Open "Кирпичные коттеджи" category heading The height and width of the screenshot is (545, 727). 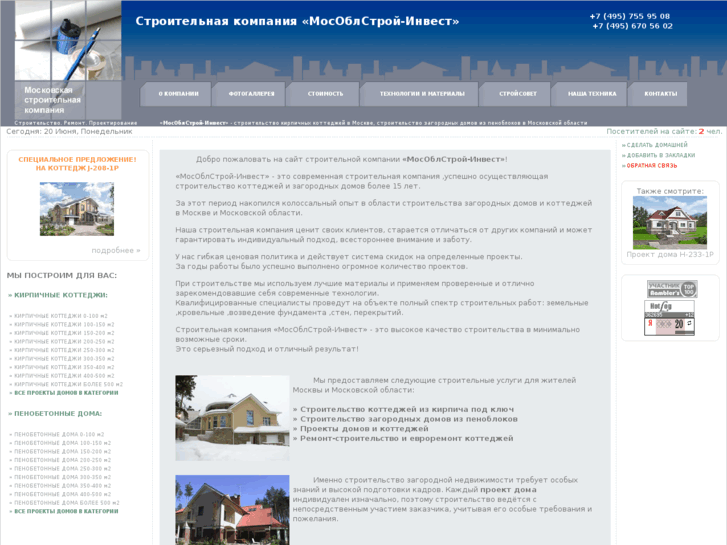(x=60, y=295)
